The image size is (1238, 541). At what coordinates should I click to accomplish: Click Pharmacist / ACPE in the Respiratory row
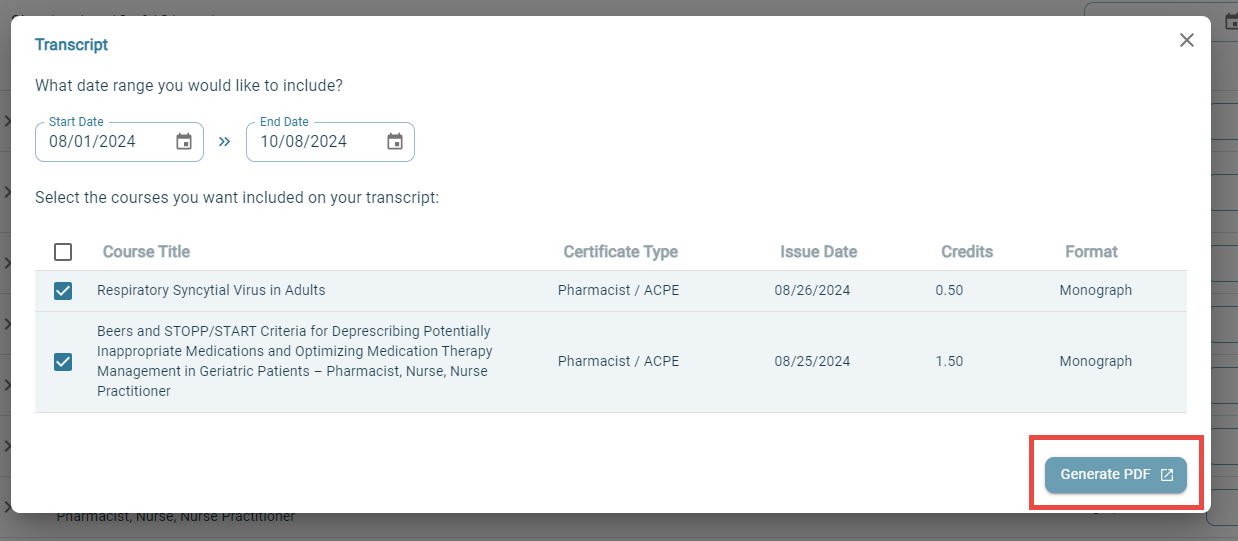tap(618, 291)
